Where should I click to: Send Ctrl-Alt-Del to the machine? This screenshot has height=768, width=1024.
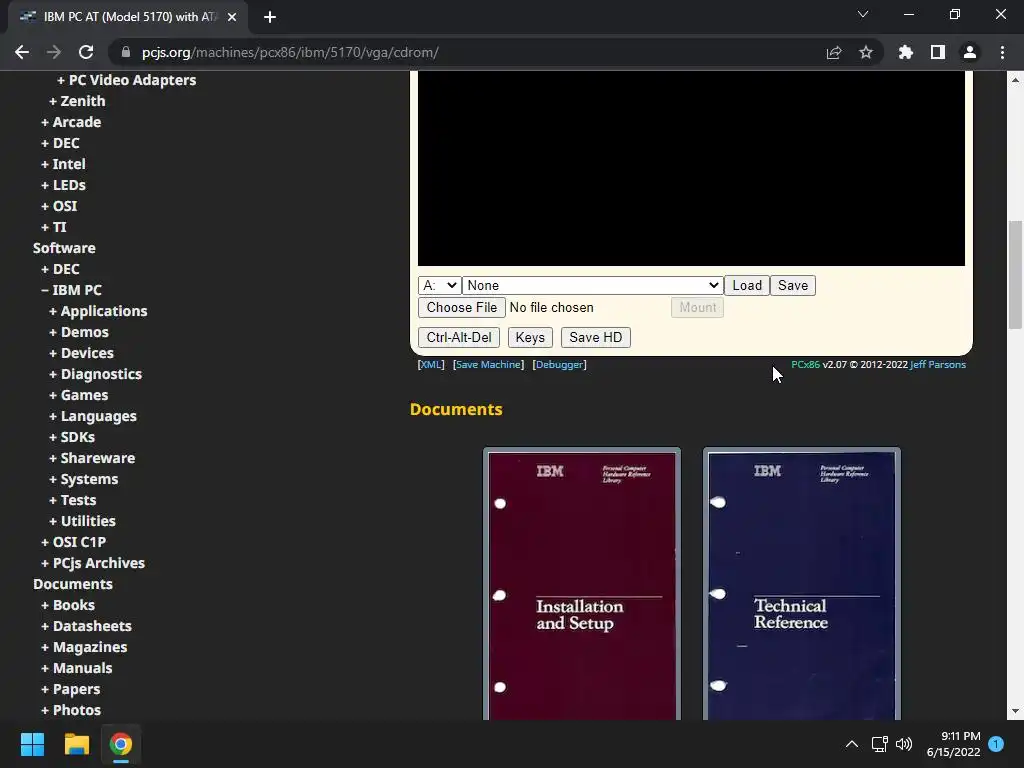[459, 338]
